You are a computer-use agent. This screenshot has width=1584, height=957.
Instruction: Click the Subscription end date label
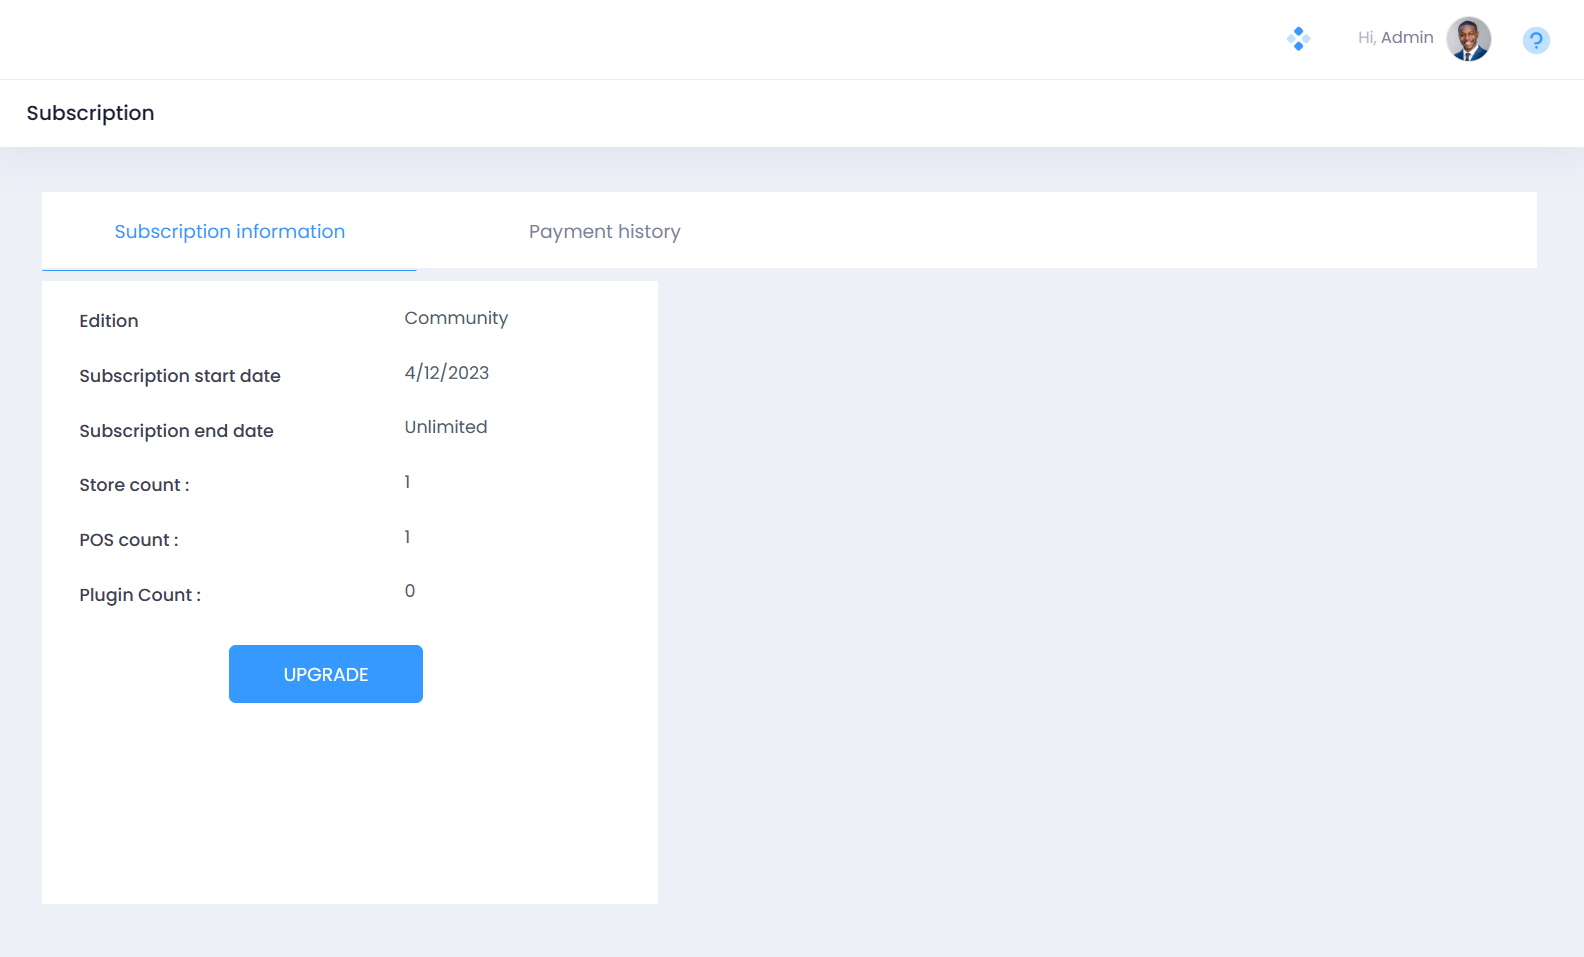click(176, 431)
